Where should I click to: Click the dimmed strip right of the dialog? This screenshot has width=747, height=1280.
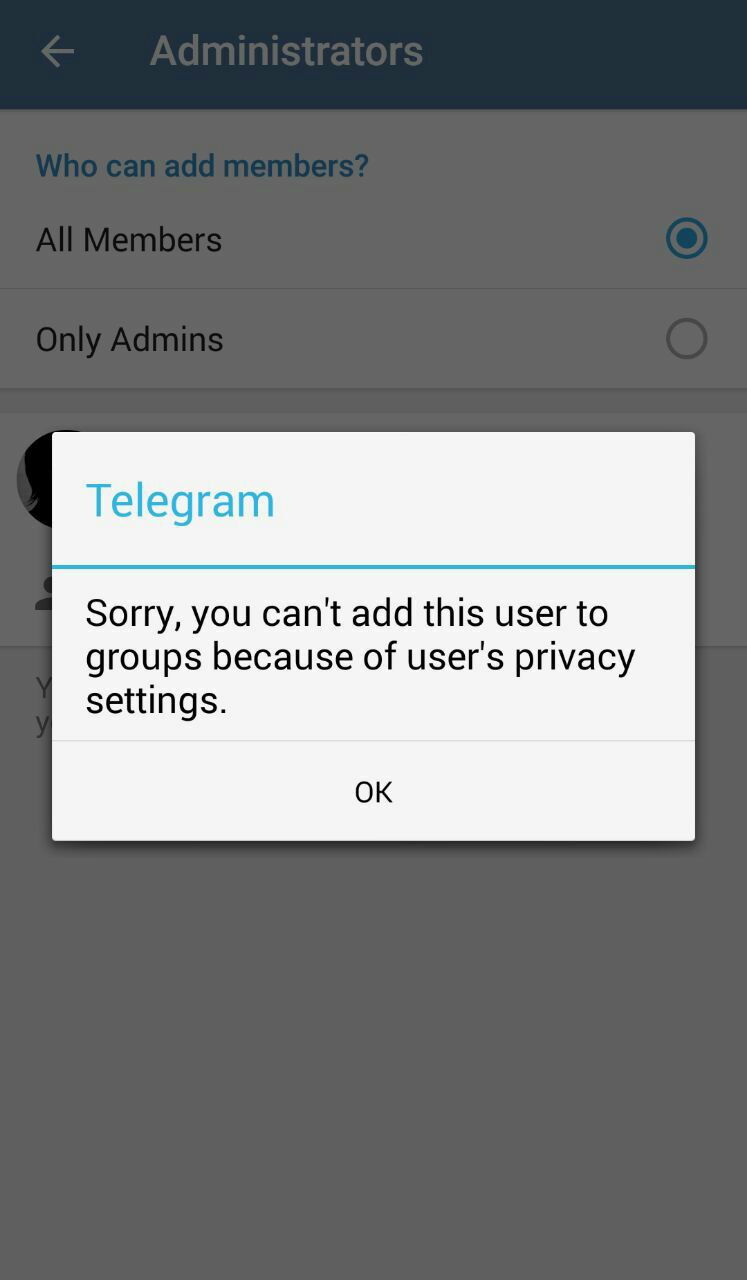click(721, 636)
